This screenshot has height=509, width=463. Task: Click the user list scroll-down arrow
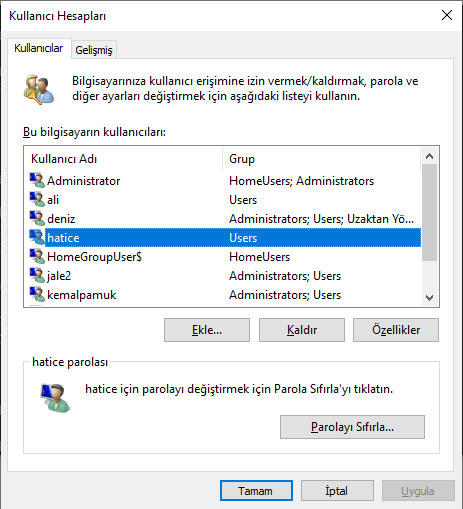click(430, 297)
